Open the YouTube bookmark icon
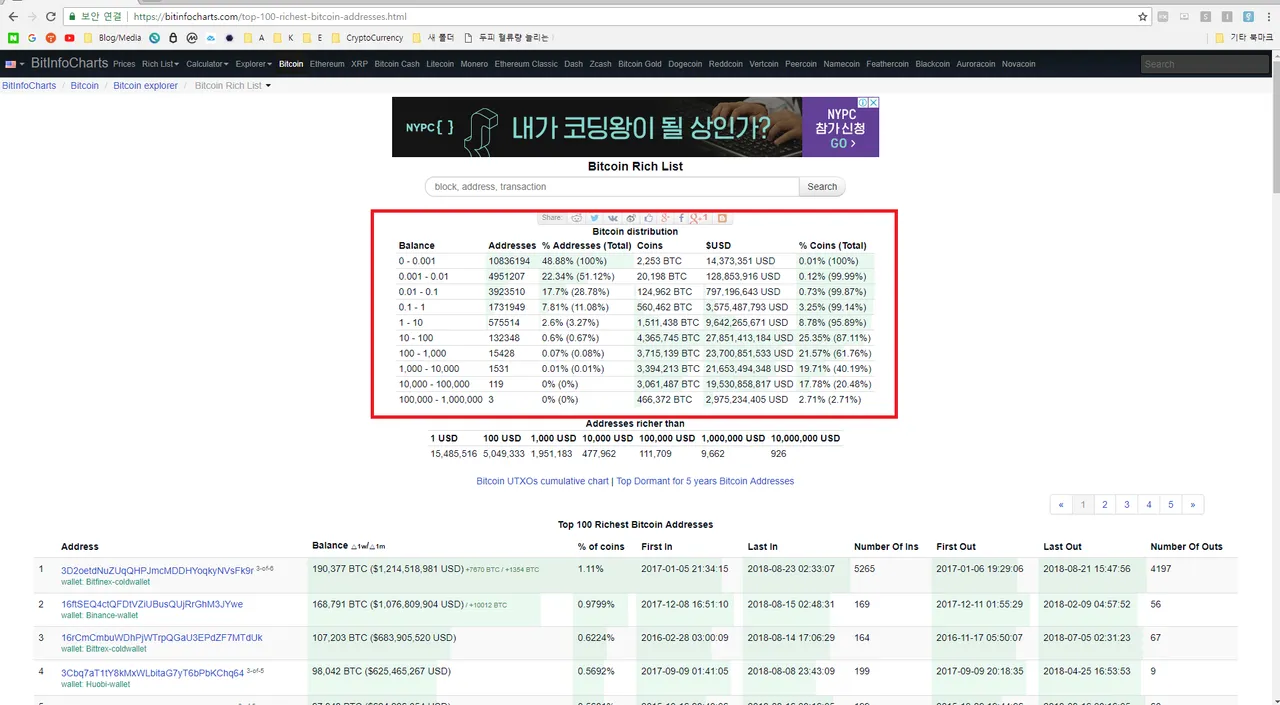1280x705 pixels. click(x=69, y=38)
